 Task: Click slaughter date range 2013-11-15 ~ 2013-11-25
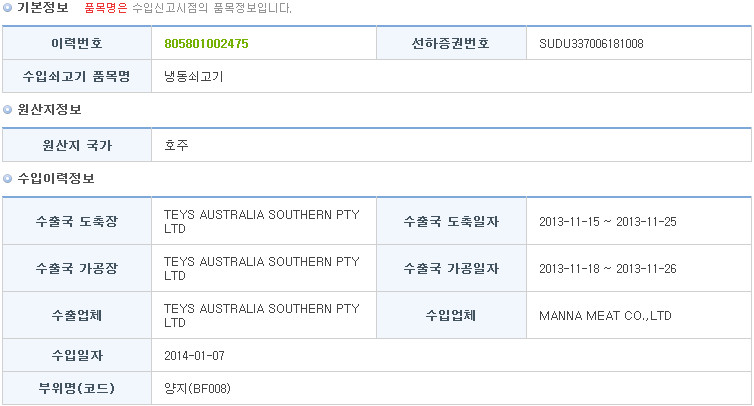coord(607,222)
